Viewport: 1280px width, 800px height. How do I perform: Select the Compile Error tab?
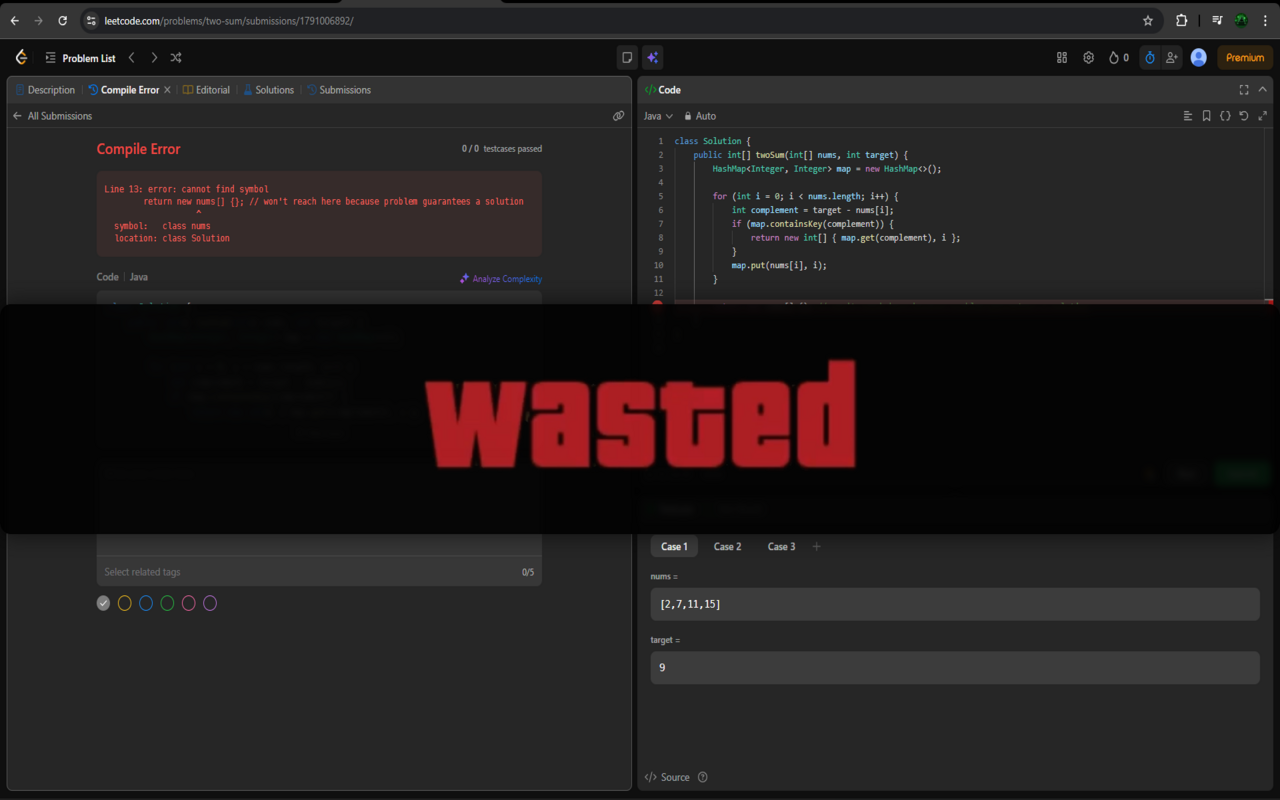click(123, 90)
